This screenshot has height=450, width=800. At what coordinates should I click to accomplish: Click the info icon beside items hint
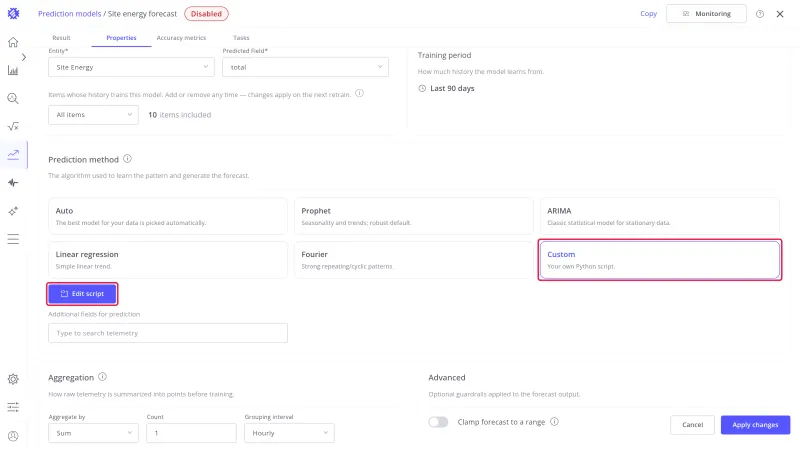click(x=359, y=93)
